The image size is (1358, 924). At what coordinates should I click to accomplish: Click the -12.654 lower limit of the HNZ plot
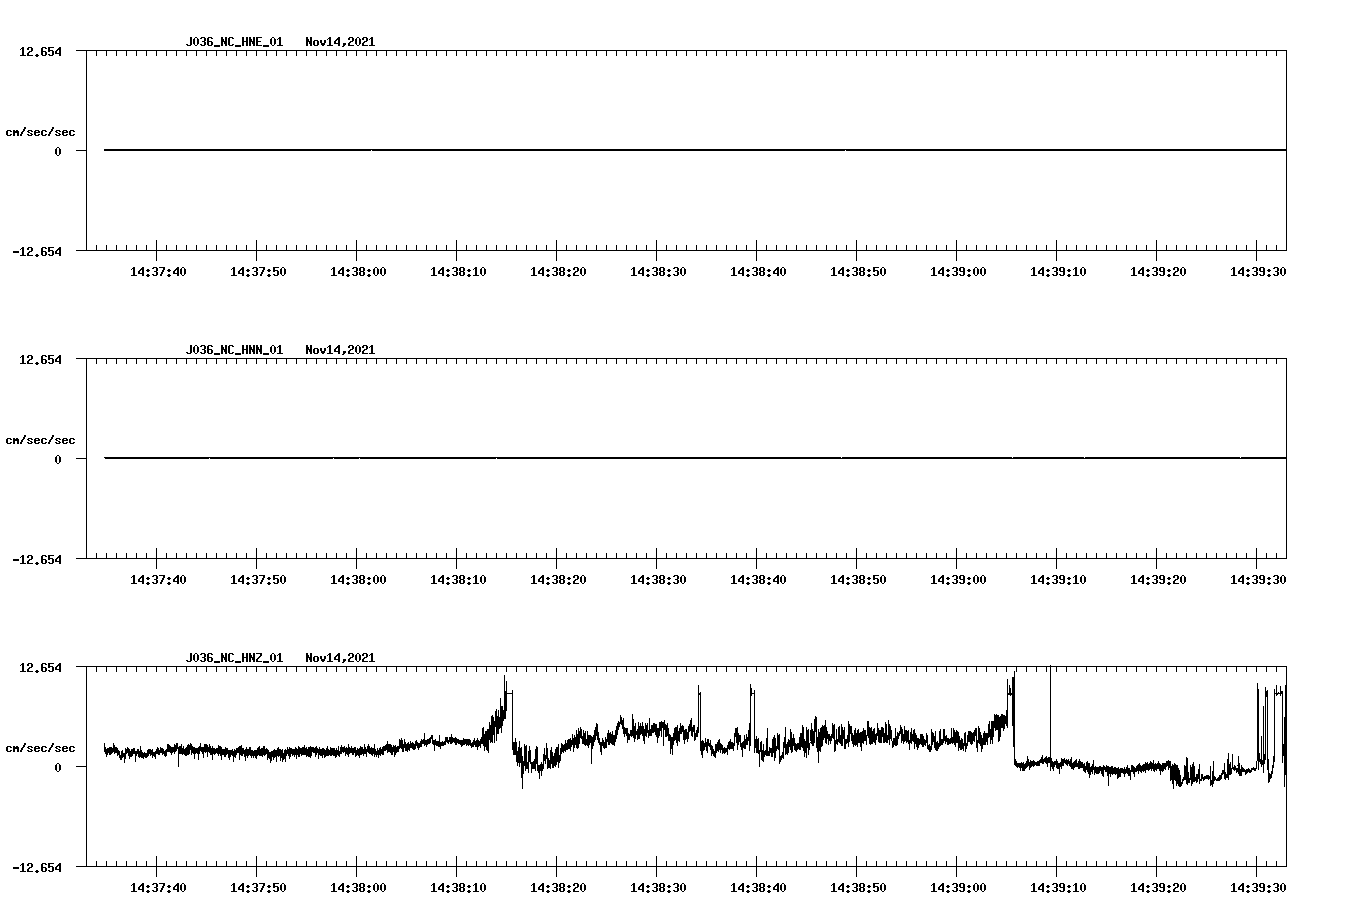click(36, 867)
